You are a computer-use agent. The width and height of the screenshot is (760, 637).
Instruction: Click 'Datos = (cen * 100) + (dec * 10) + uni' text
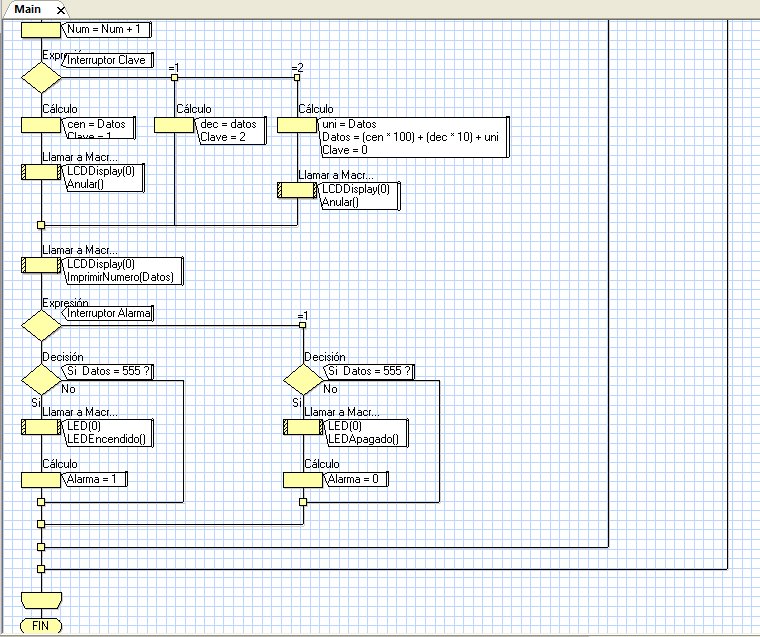tap(410, 137)
